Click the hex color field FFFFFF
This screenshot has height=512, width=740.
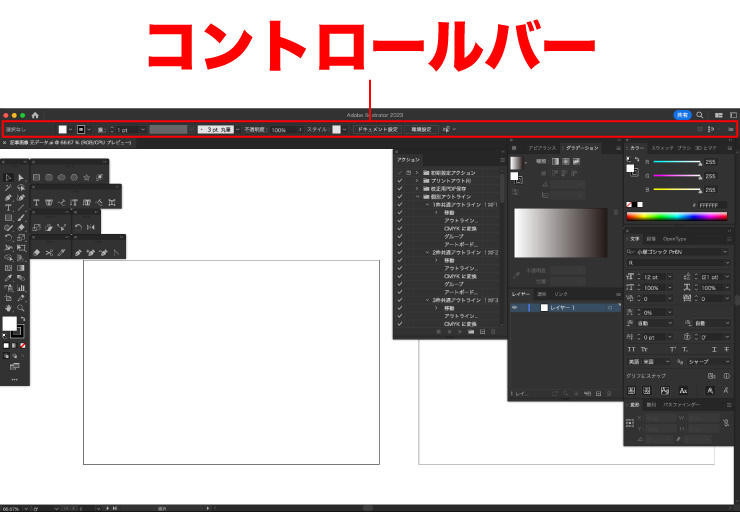[712, 205]
